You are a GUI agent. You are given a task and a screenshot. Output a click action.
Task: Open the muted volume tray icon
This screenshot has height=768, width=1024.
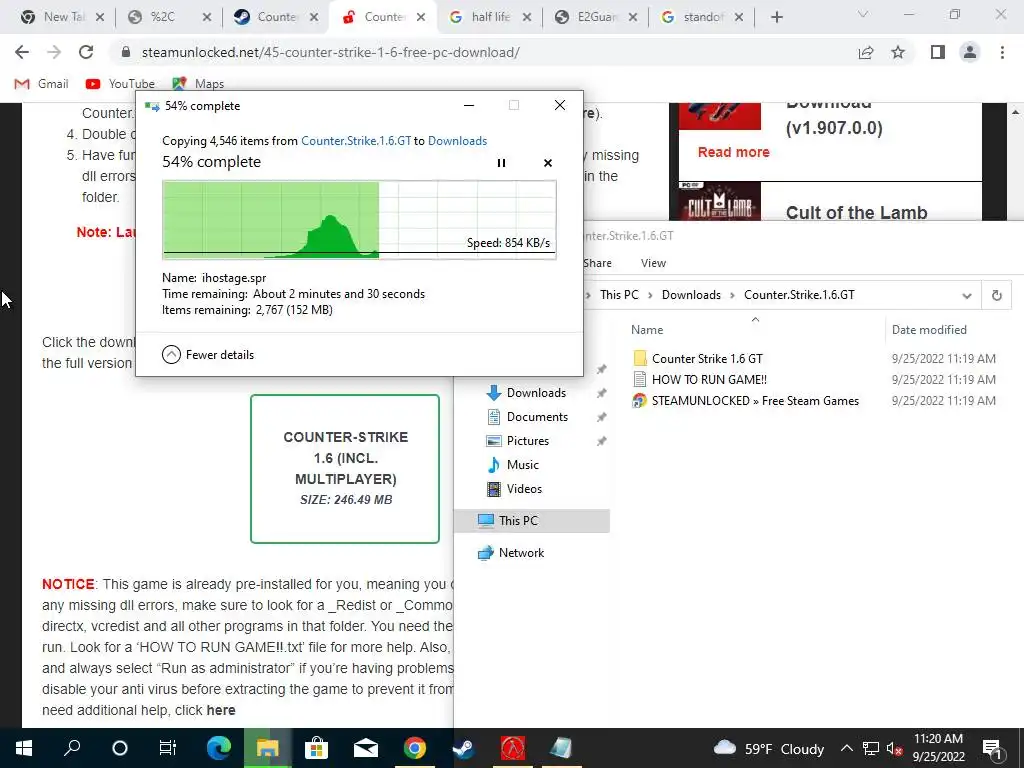(894, 748)
